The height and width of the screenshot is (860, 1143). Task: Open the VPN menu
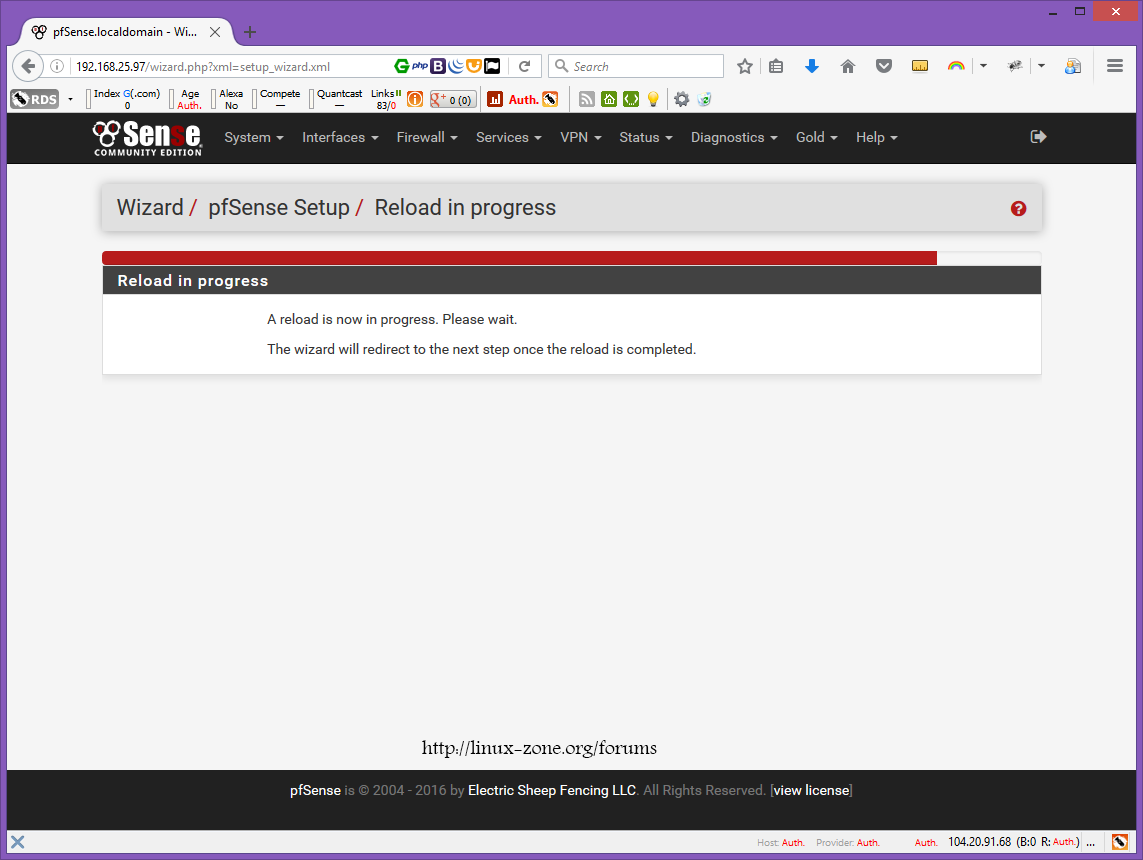point(580,138)
